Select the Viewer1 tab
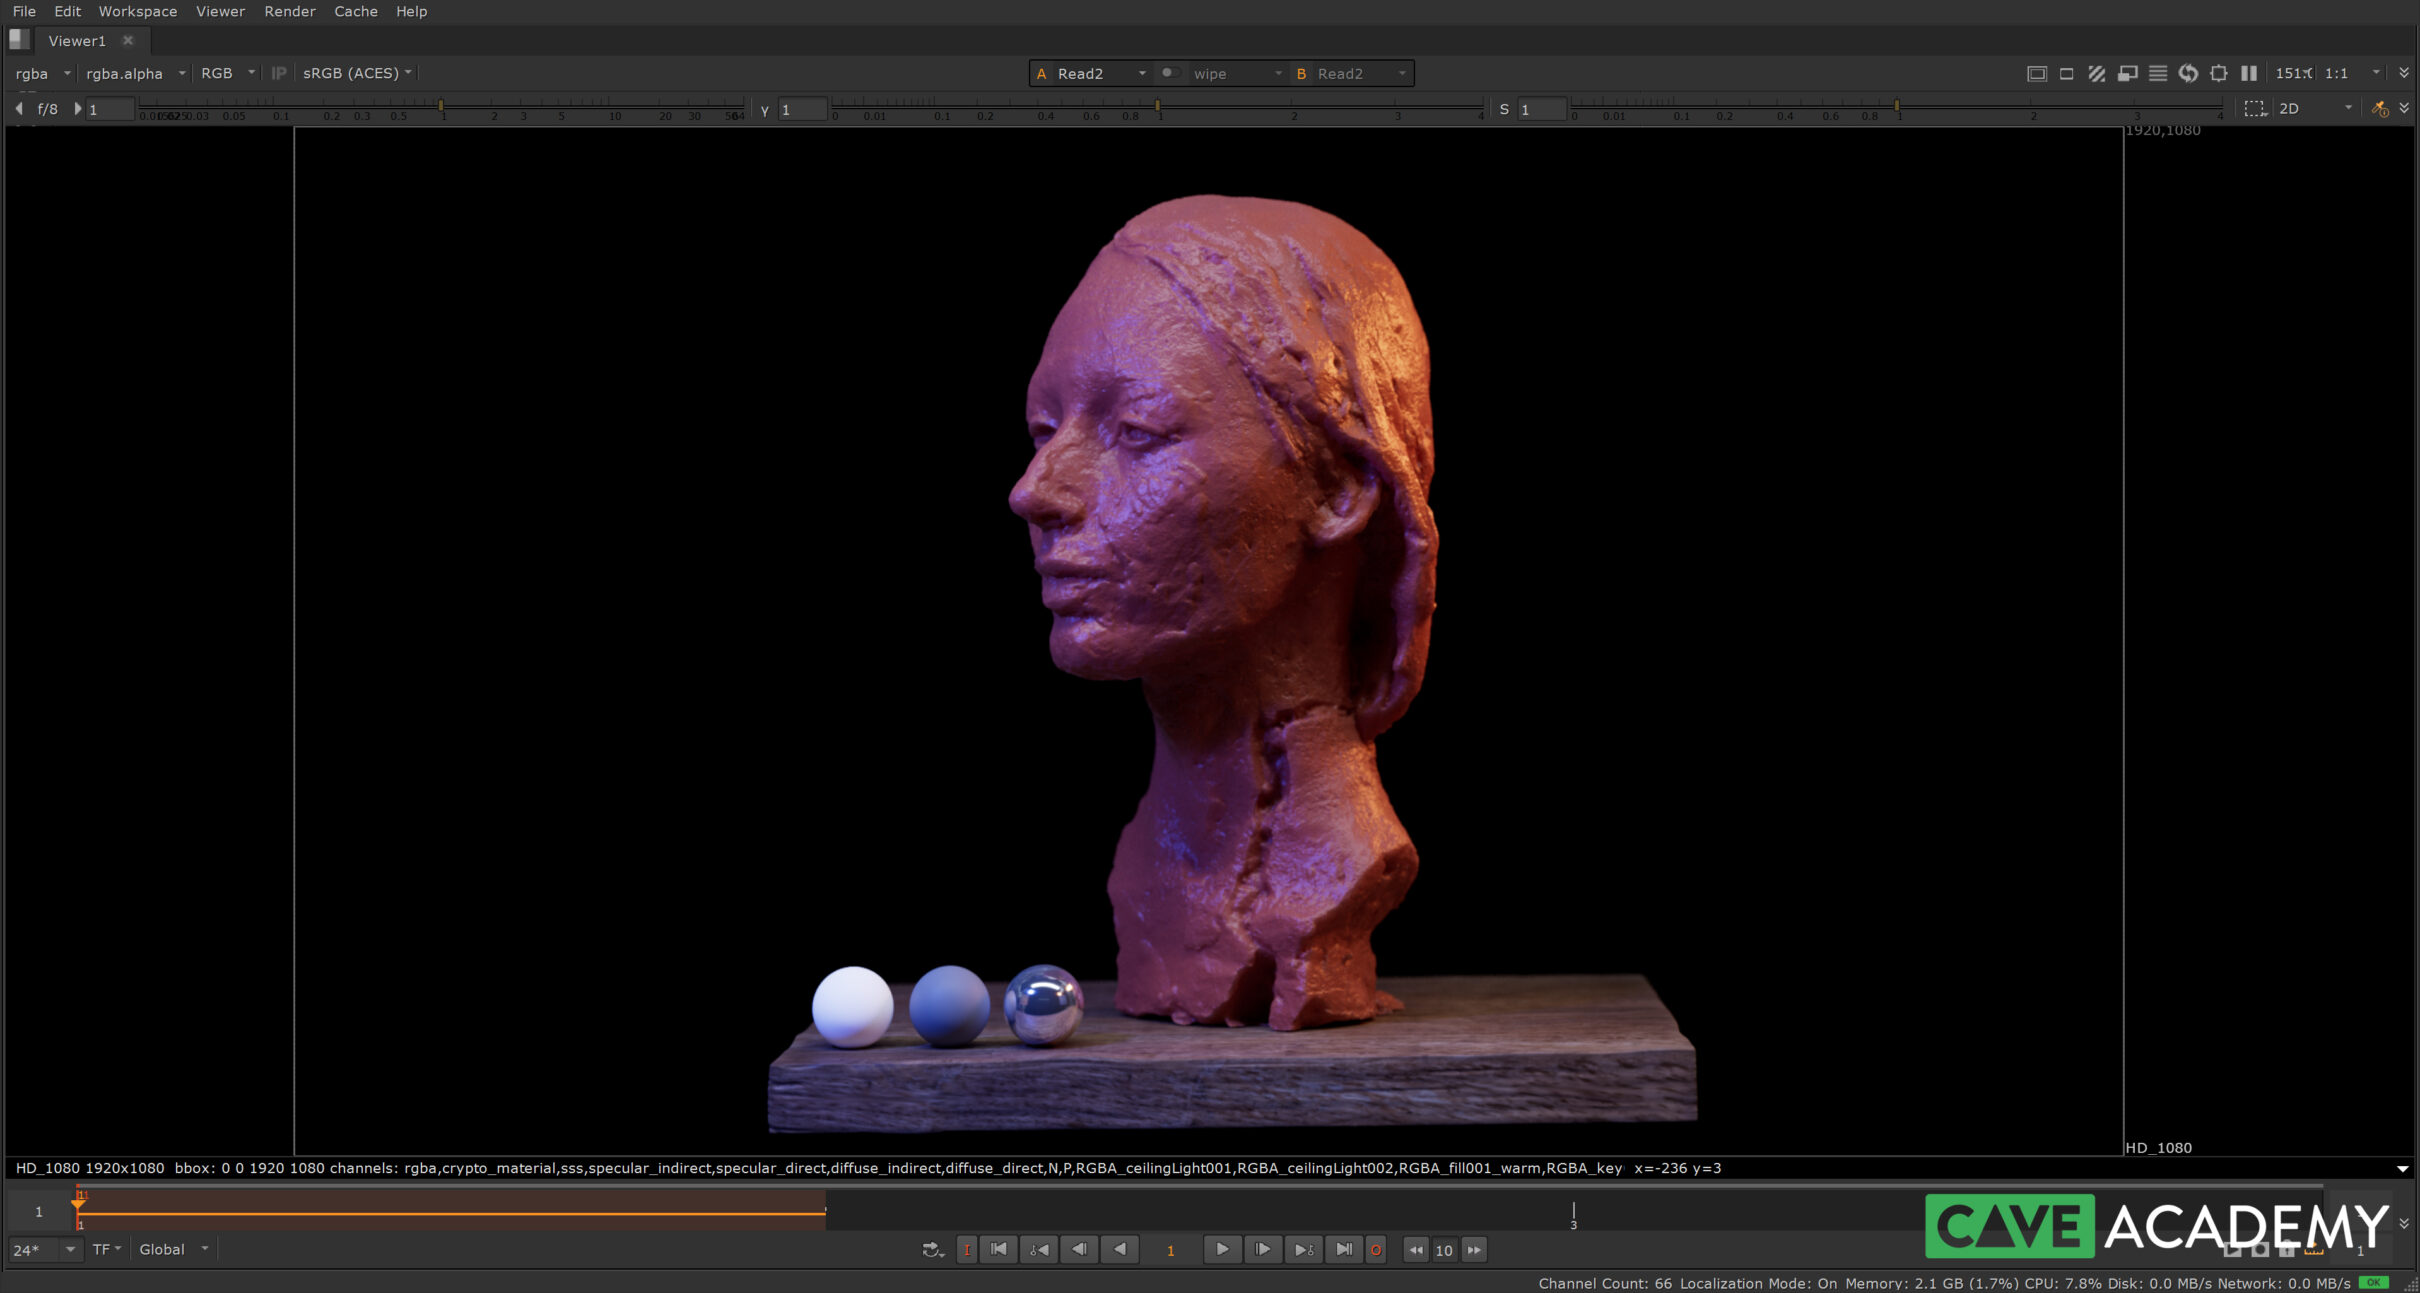This screenshot has width=2420, height=1293. pos(77,41)
